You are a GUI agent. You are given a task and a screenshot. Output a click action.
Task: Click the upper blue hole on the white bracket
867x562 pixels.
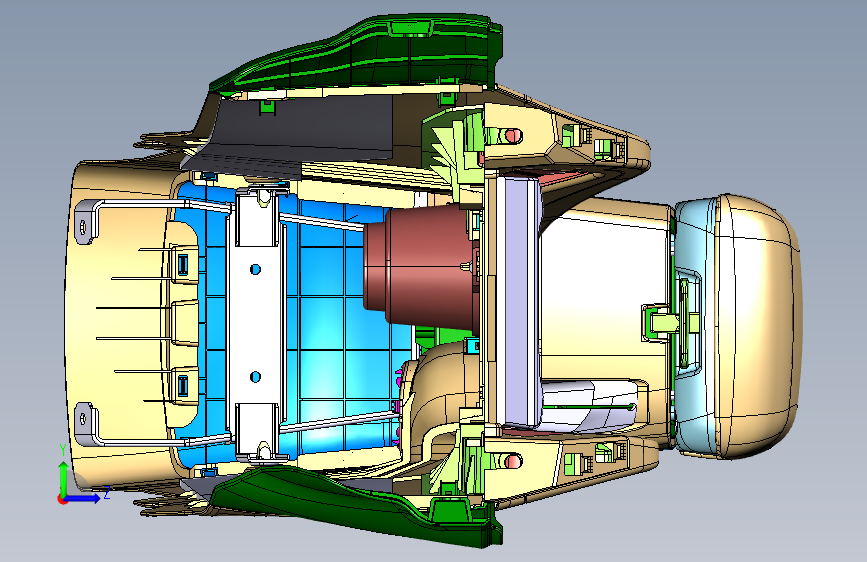[255, 269]
